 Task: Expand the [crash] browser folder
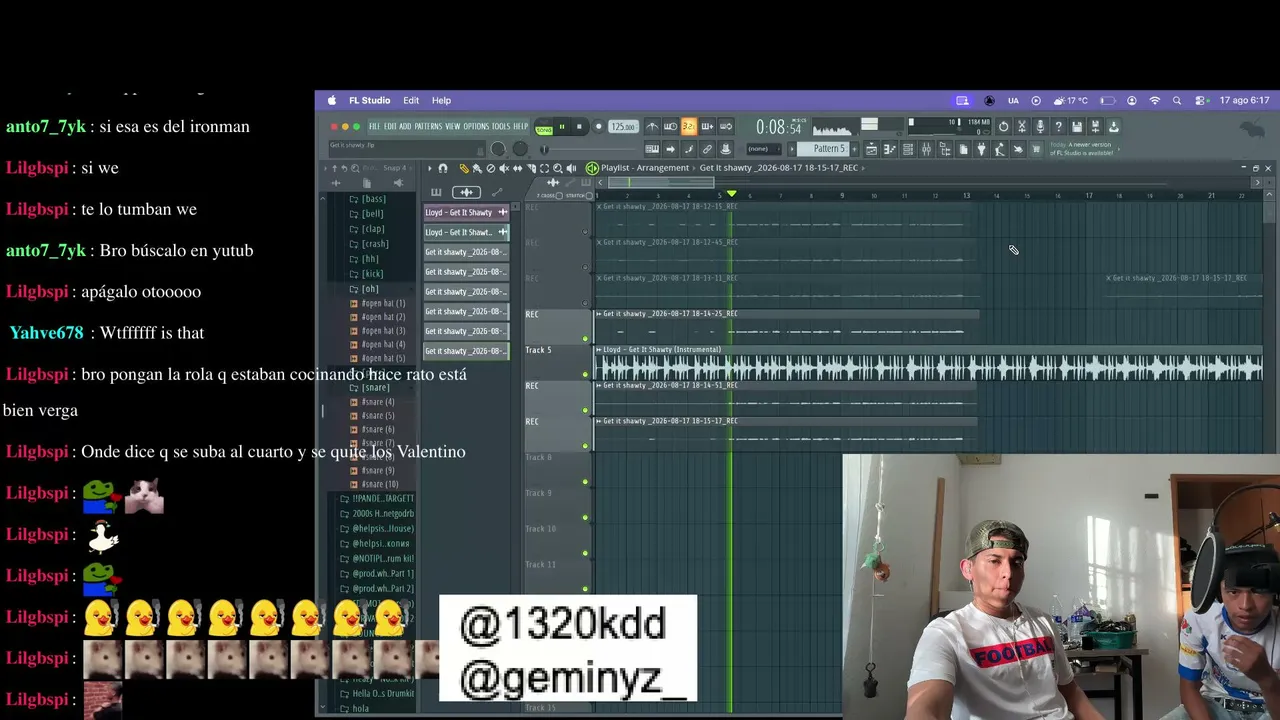pyautogui.click(x=369, y=244)
